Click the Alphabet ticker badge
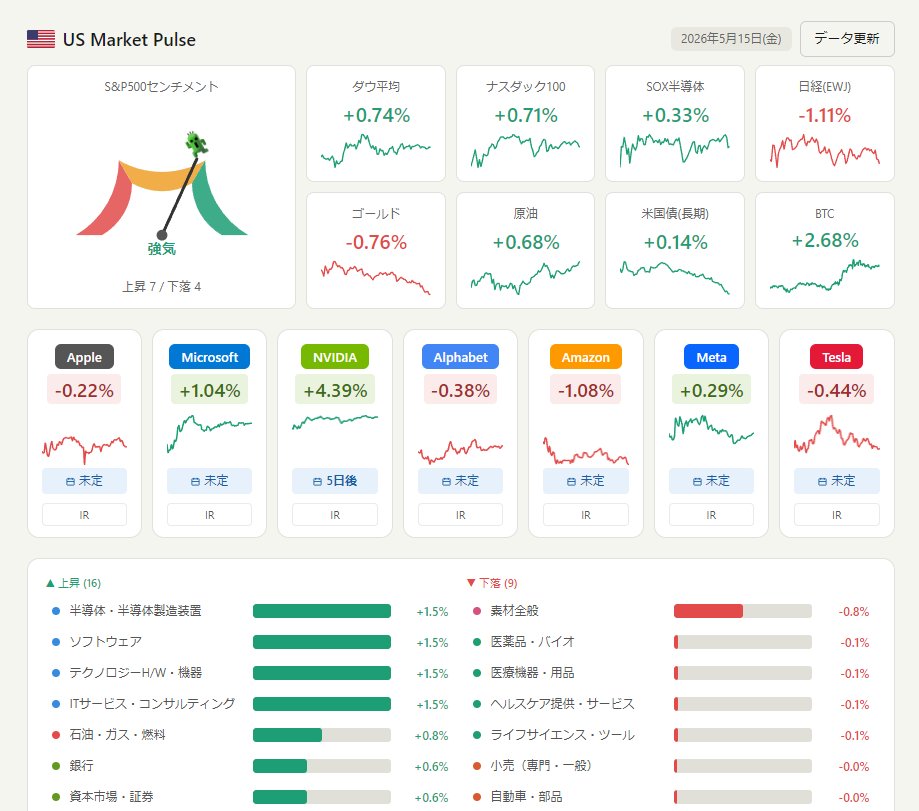 [x=460, y=357]
